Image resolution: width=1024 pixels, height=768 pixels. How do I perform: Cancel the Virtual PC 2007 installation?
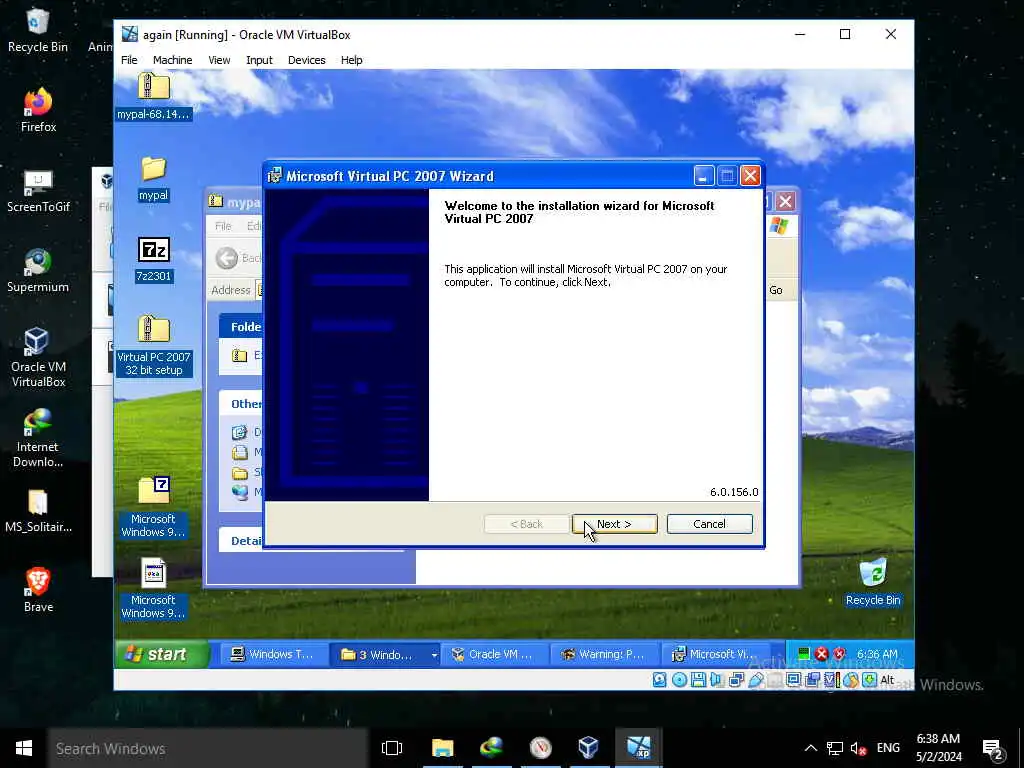coord(709,524)
